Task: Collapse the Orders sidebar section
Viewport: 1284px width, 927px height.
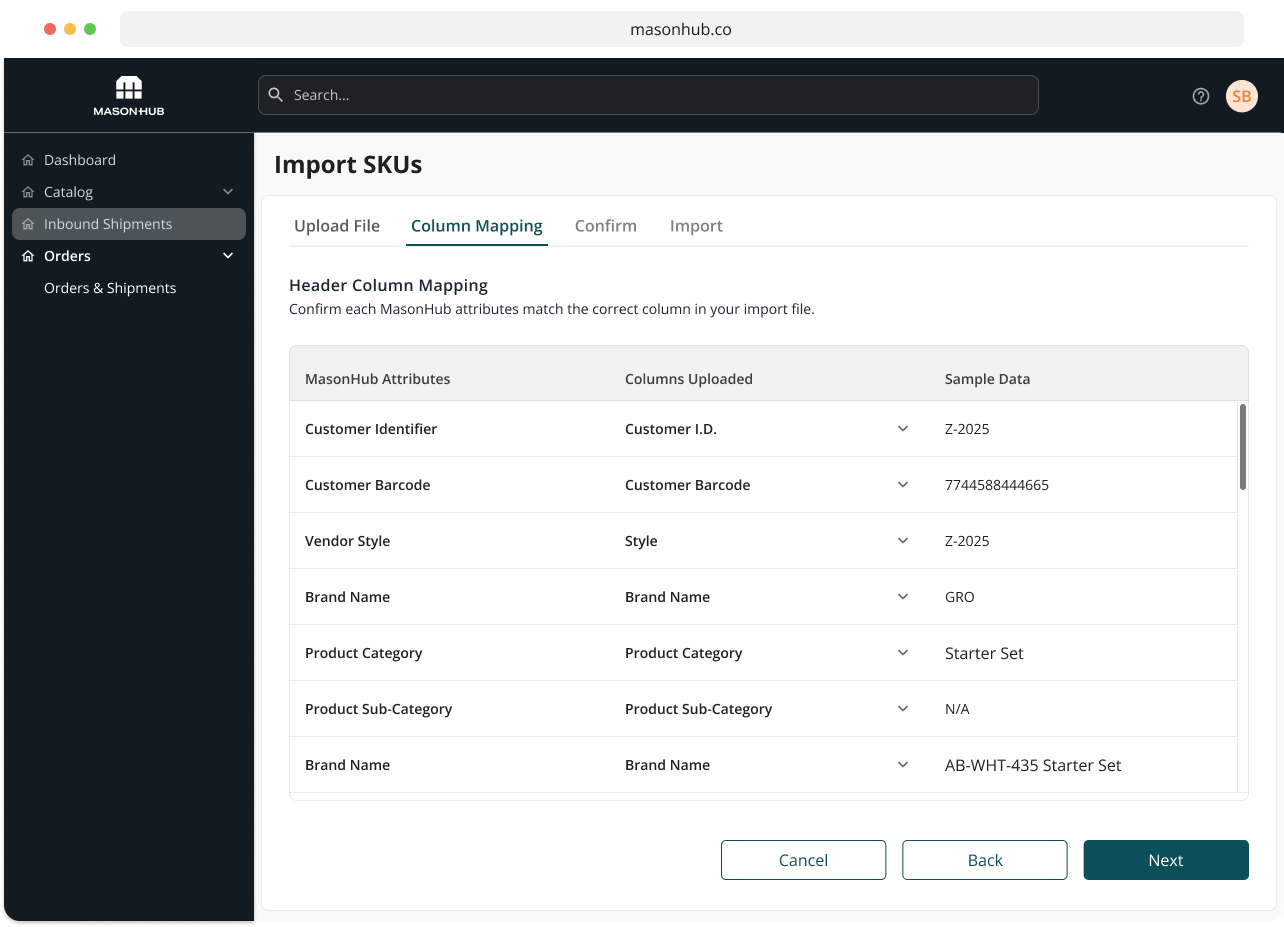Action: tap(228, 255)
